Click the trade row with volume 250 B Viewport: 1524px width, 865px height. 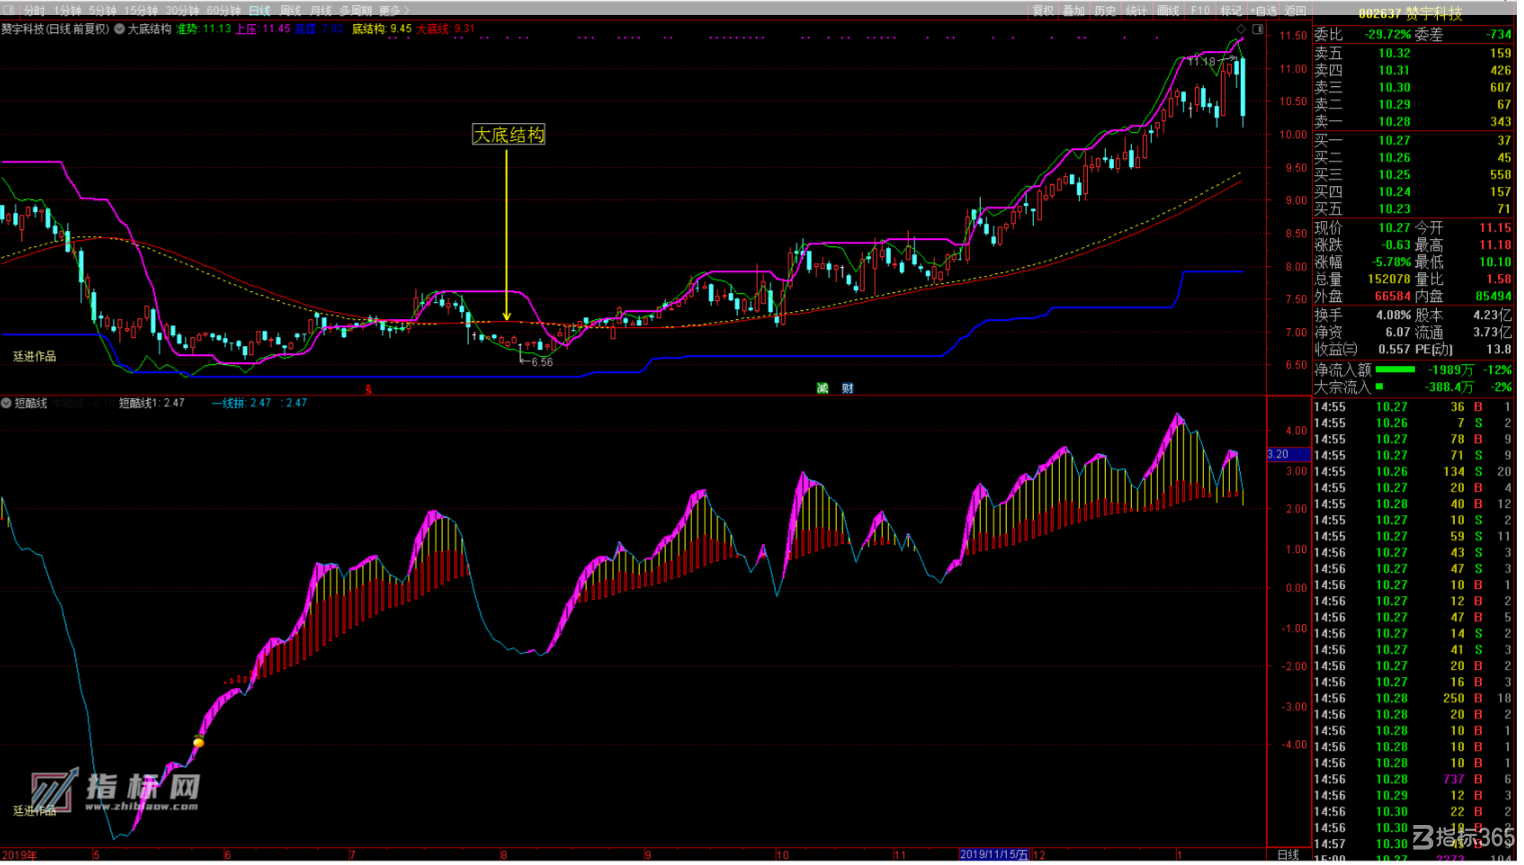click(1413, 699)
